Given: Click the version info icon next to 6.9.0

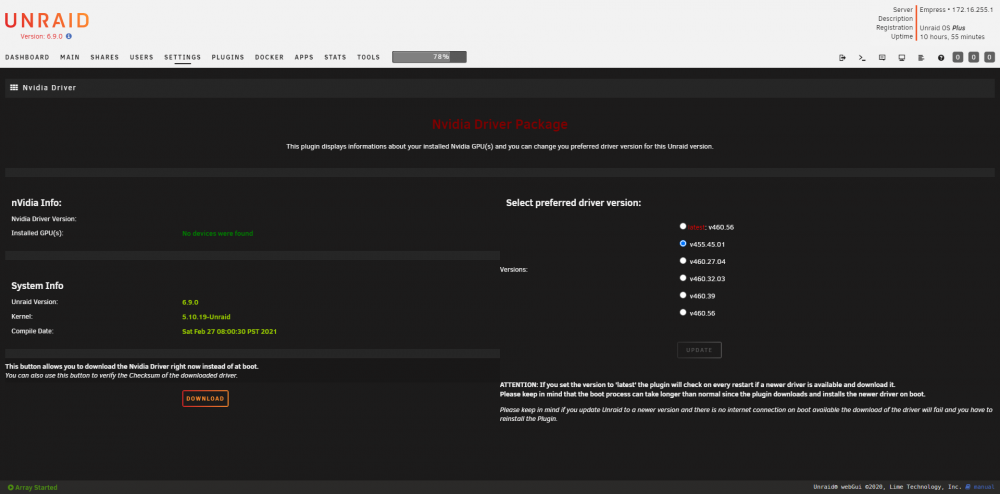Looking at the screenshot, I should [69, 37].
